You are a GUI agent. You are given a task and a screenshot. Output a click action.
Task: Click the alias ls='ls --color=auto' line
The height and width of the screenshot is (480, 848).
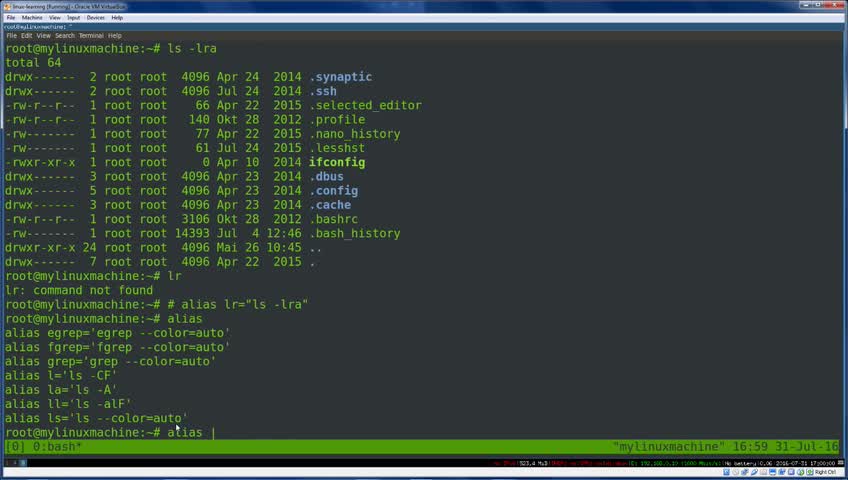(x=96, y=418)
